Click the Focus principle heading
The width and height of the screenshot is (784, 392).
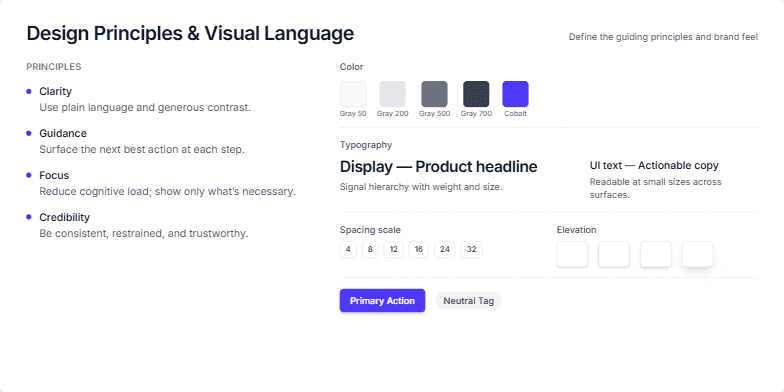(x=54, y=176)
